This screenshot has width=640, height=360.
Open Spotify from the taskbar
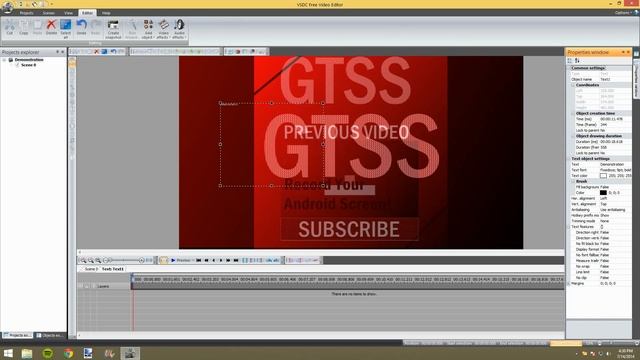[48, 353]
